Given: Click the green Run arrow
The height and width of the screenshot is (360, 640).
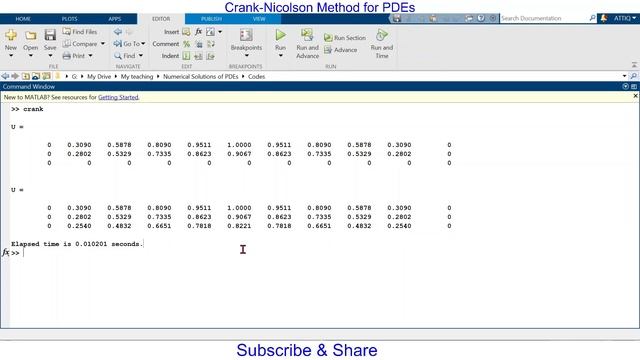Looking at the screenshot, I should tap(280, 35).
